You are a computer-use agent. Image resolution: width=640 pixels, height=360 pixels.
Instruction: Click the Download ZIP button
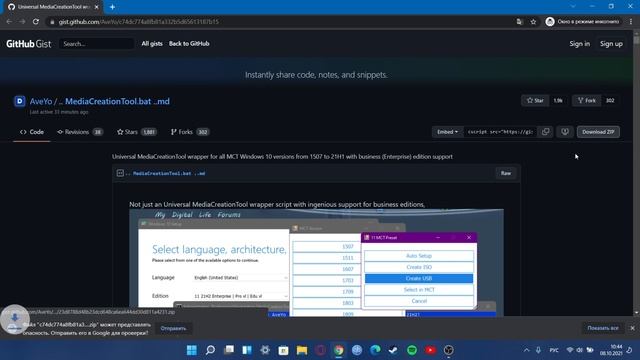[598, 132]
